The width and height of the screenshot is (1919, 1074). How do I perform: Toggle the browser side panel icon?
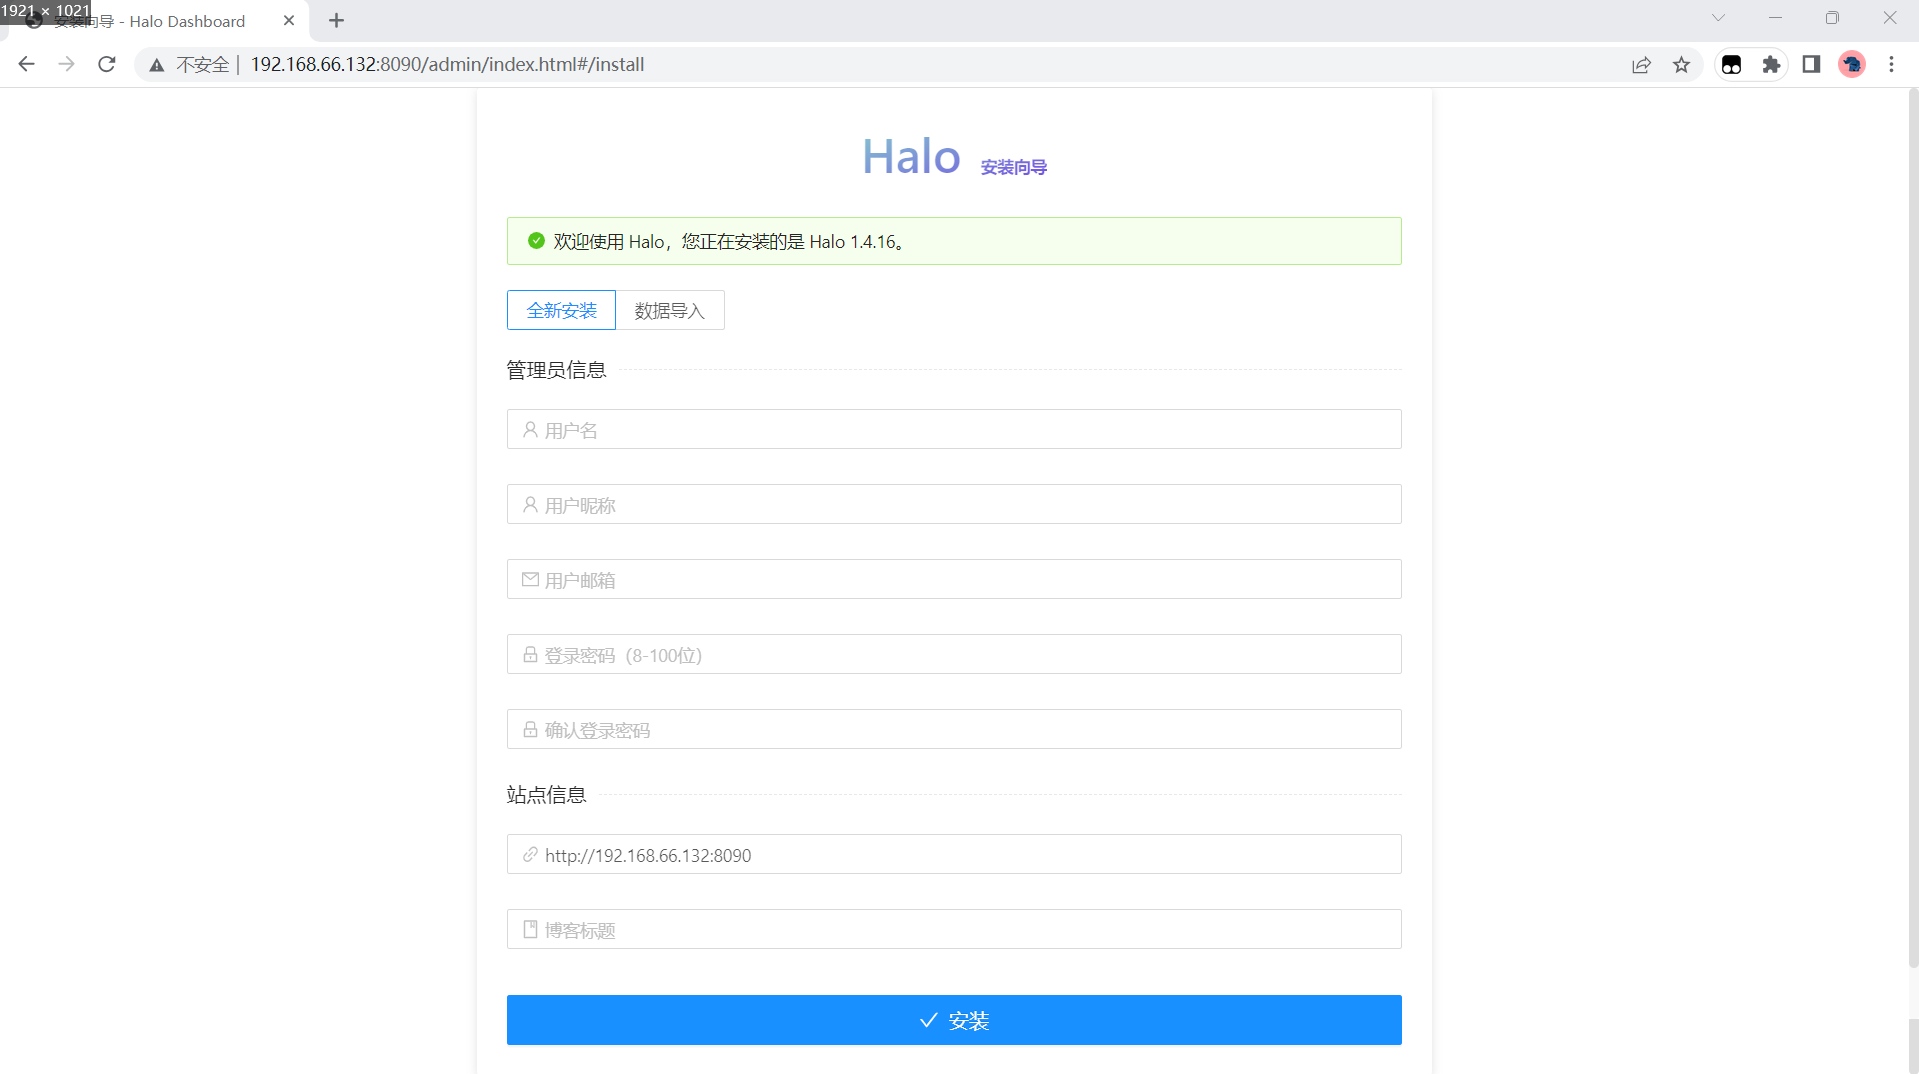[x=1811, y=65]
